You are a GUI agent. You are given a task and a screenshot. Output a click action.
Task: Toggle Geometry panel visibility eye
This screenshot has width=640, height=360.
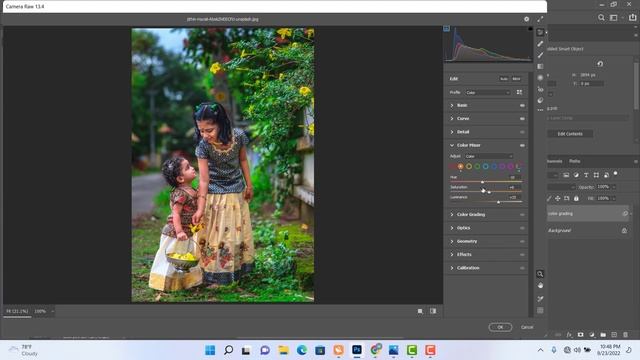tap(522, 242)
